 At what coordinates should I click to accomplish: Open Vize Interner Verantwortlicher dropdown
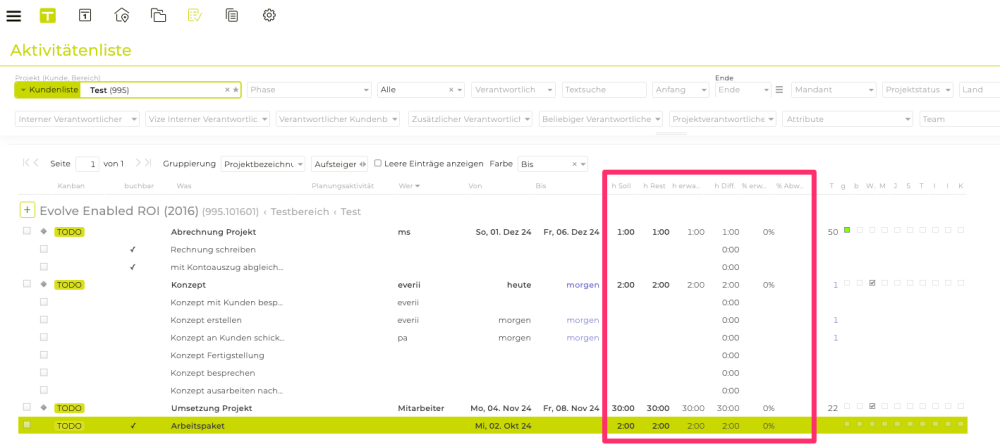pyautogui.click(x=208, y=119)
